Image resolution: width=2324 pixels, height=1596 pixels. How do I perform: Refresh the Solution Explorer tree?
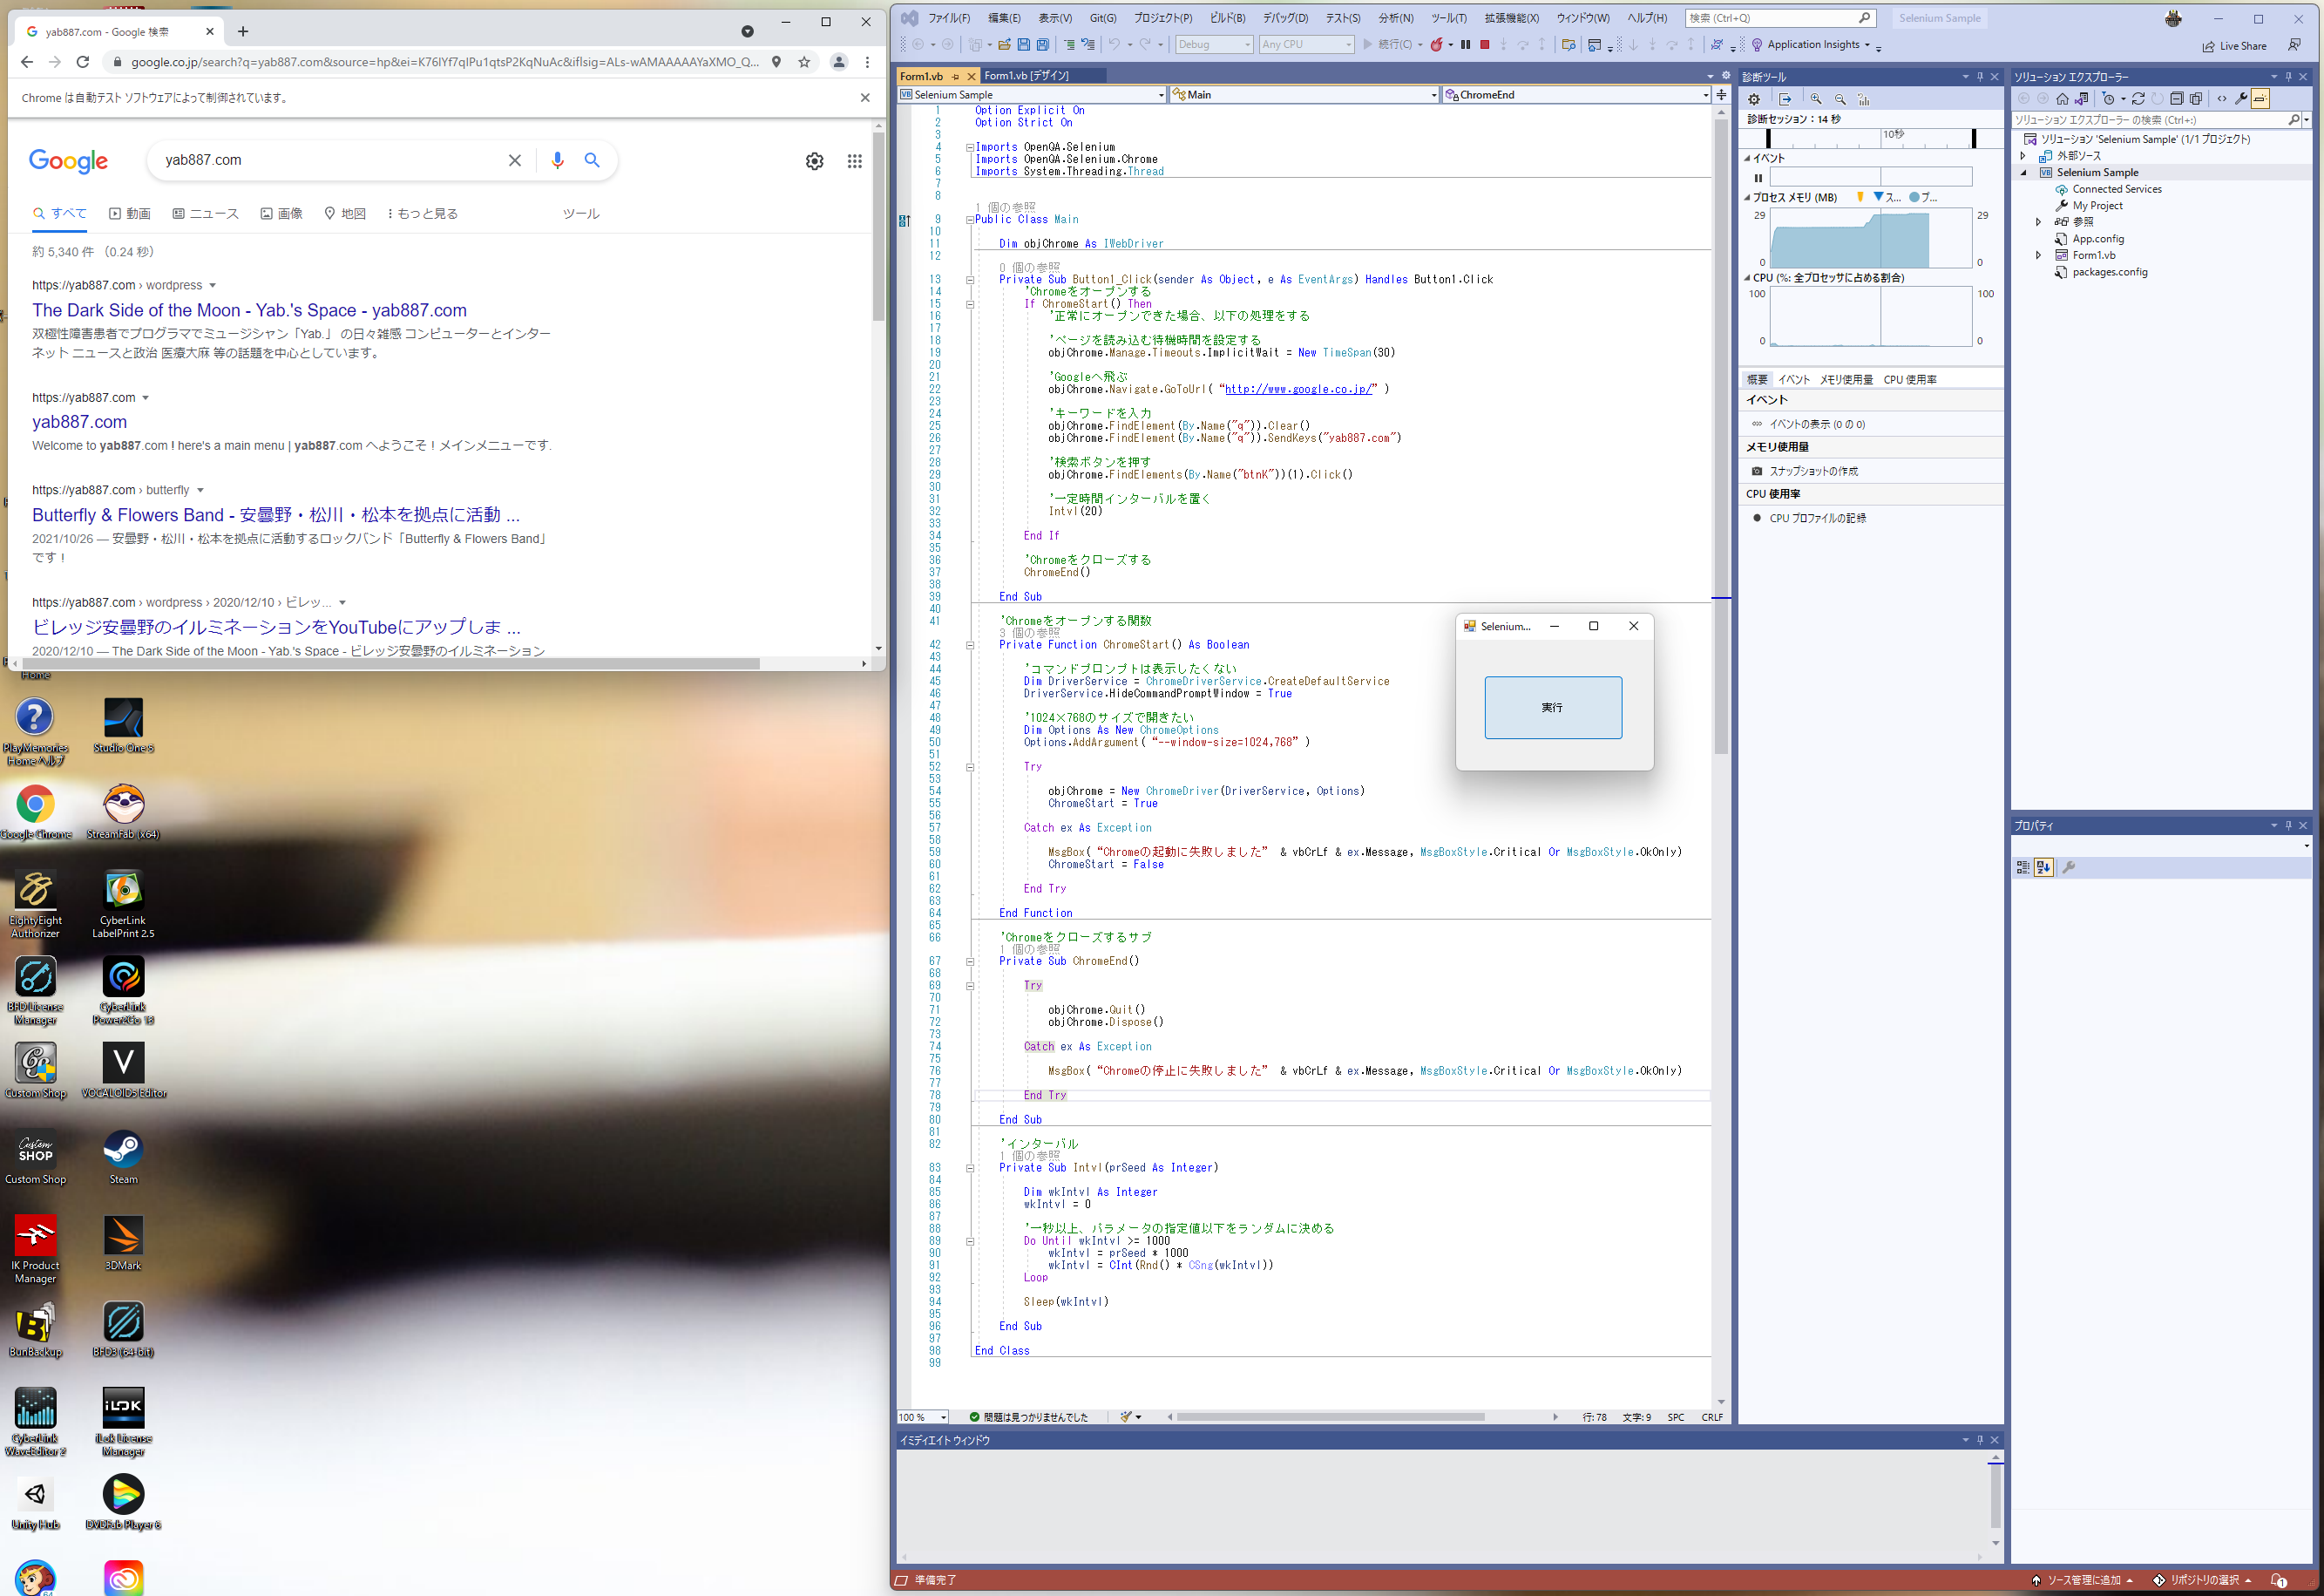point(2138,99)
